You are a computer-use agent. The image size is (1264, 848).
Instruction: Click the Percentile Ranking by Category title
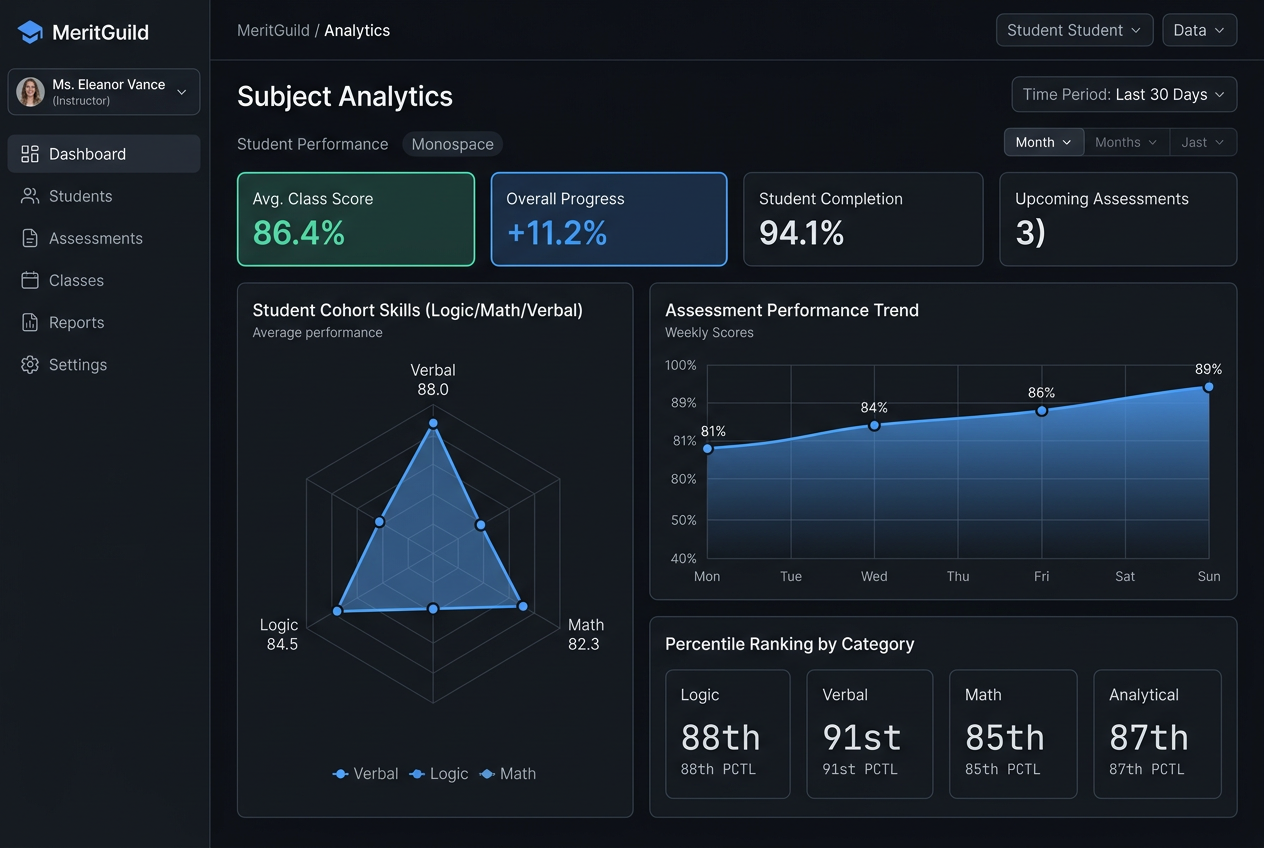[790, 644]
